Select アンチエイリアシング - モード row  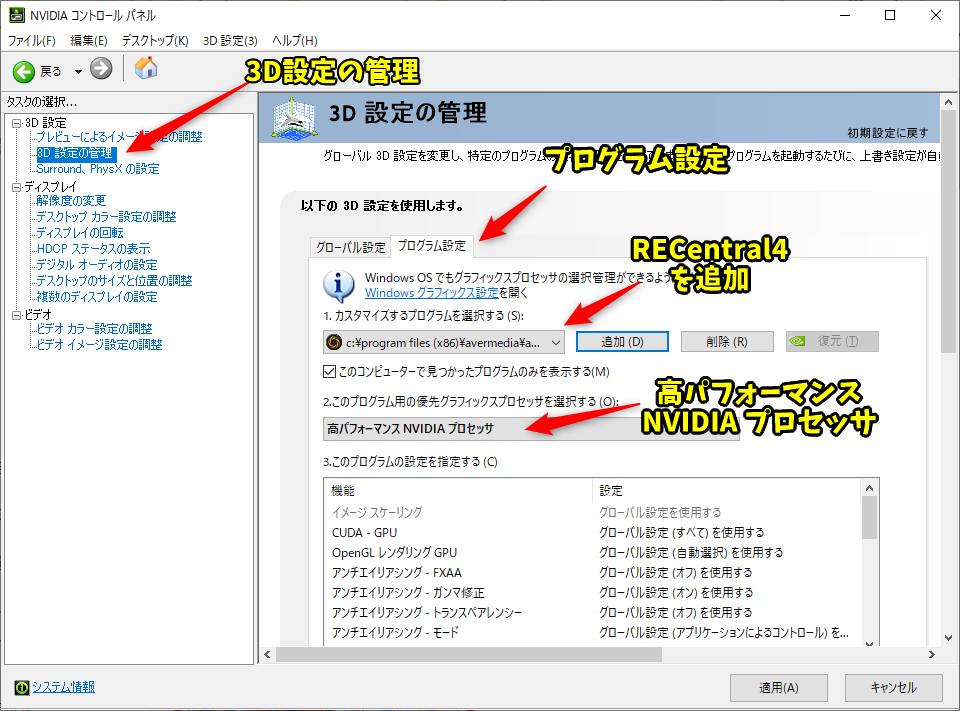click(592, 633)
